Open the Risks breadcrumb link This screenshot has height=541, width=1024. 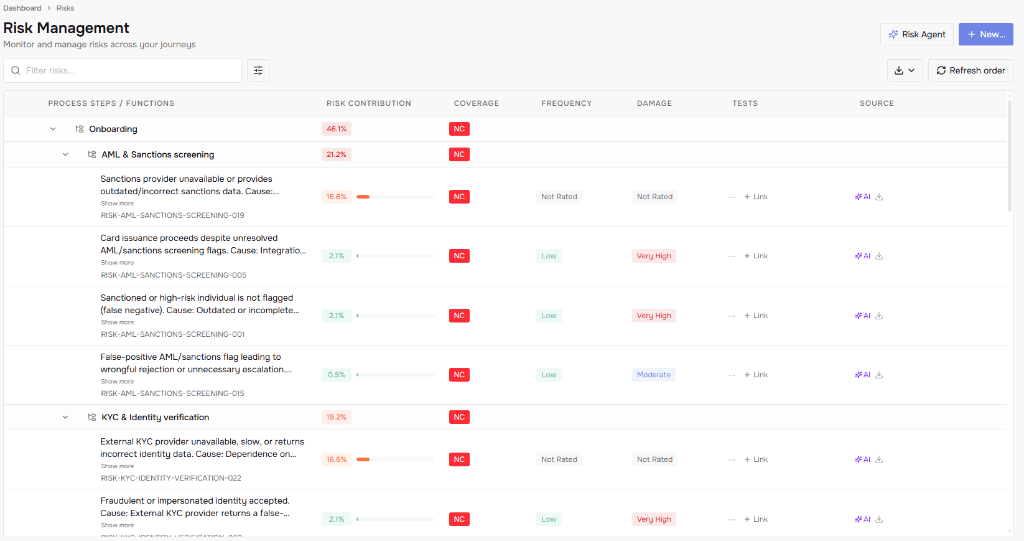pyautogui.click(x=65, y=8)
